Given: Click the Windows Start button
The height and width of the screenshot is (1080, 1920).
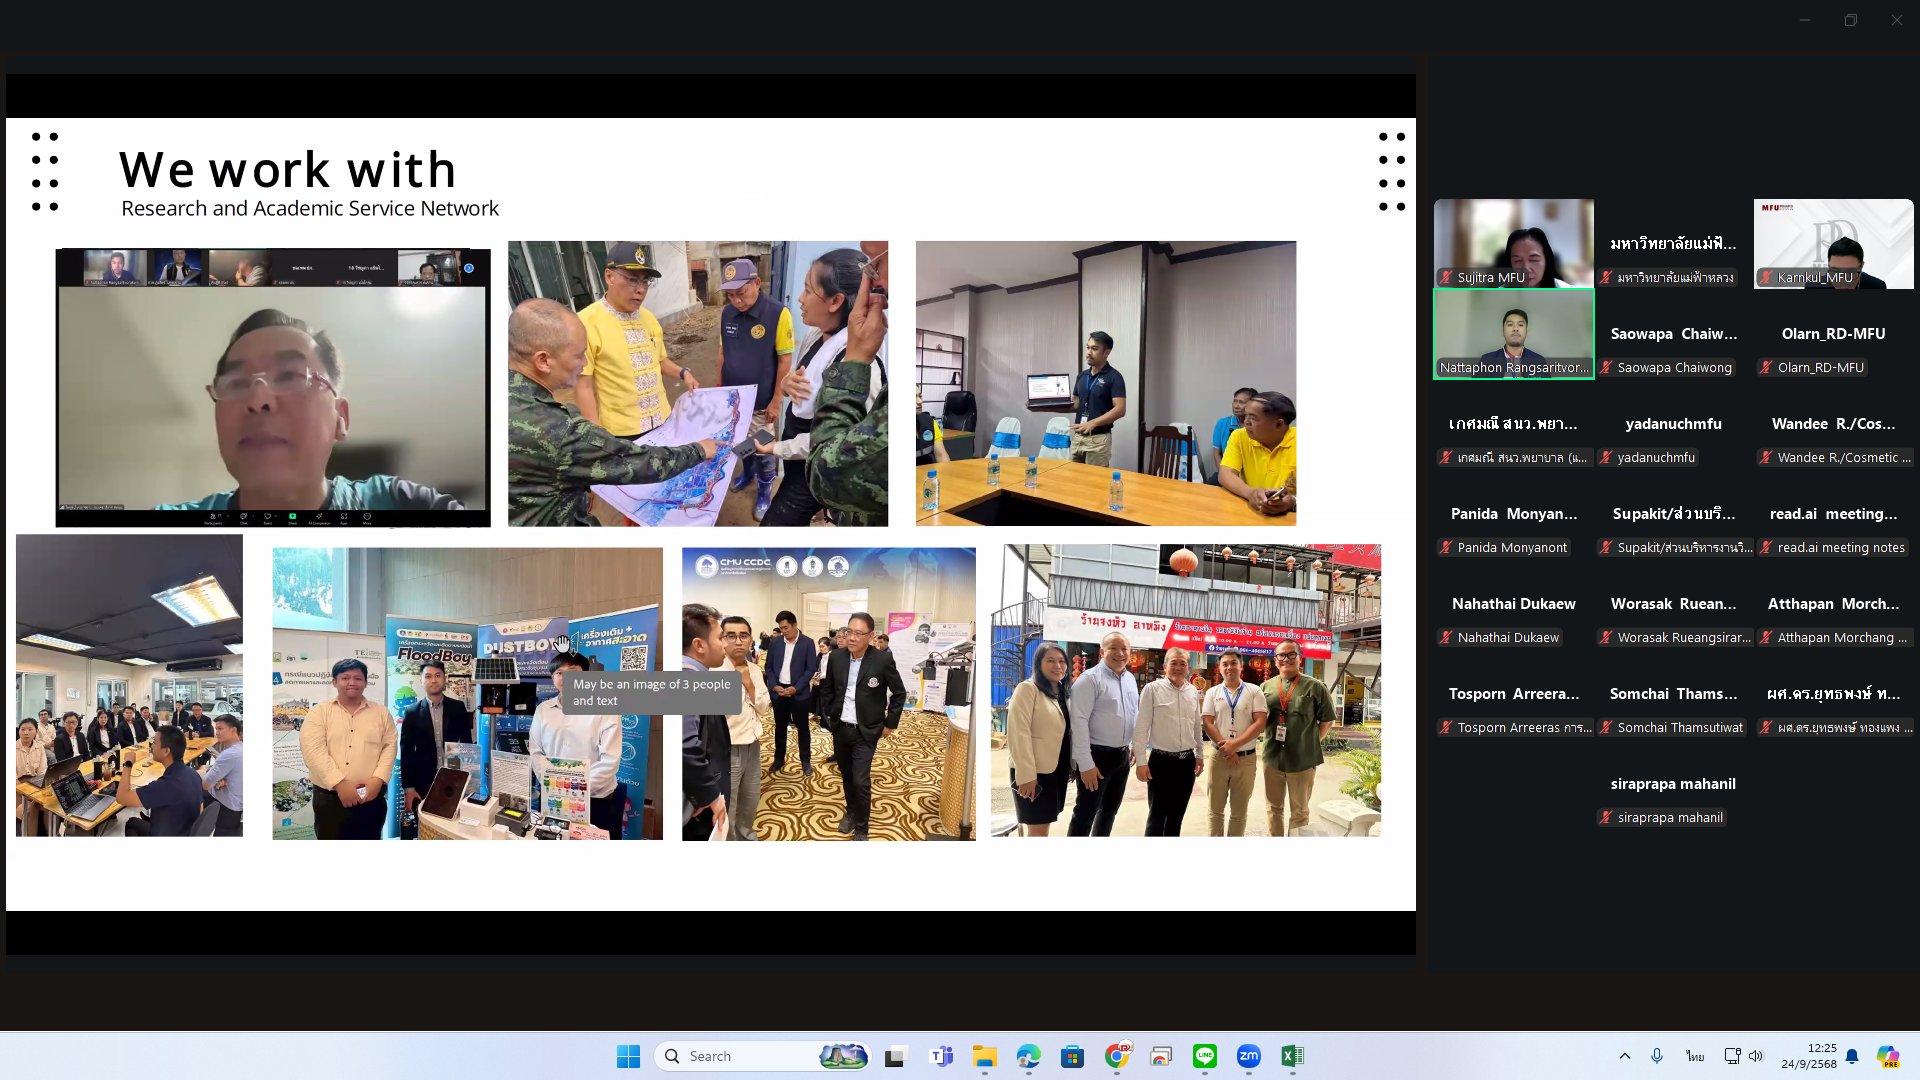Looking at the screenshot, I should click(628, 1056).
